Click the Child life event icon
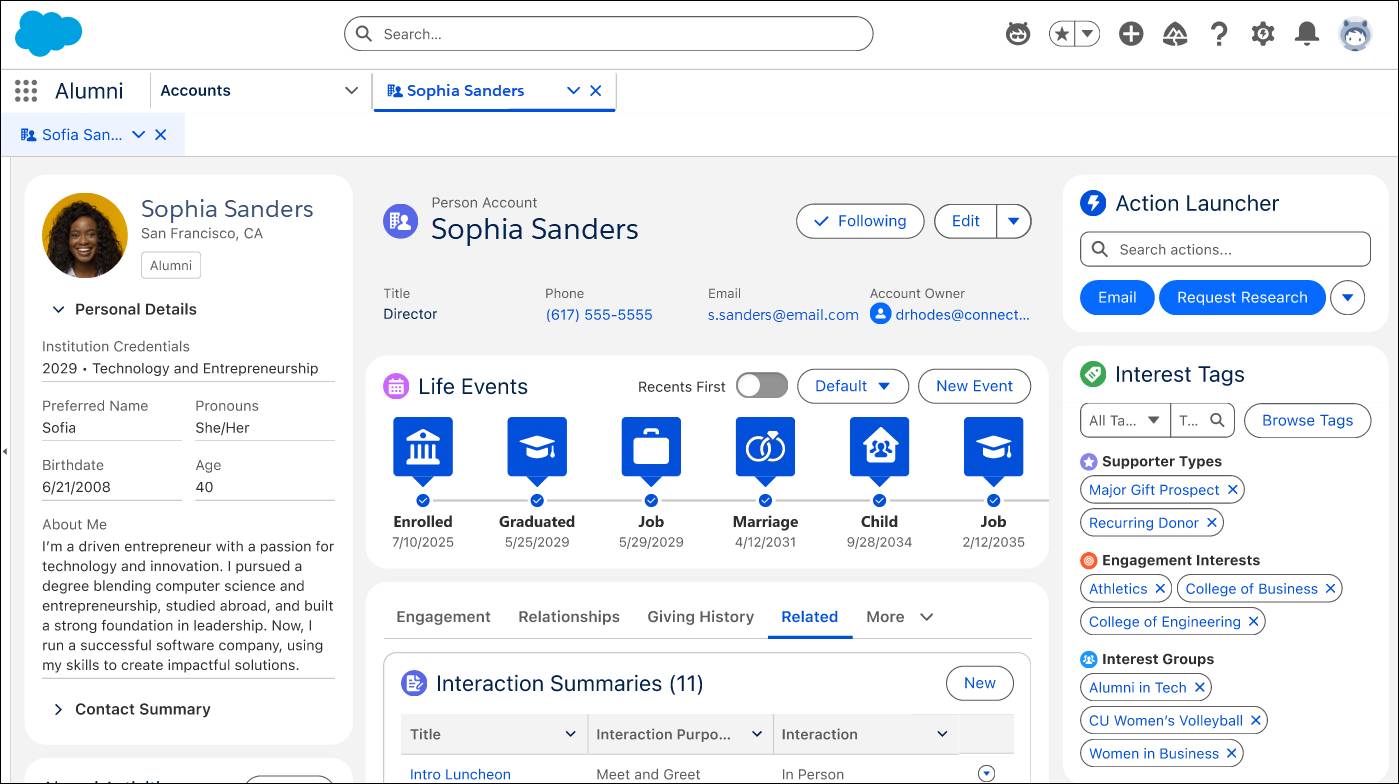The height and width of the screenshot is (784, 1399). click(879, 447)
